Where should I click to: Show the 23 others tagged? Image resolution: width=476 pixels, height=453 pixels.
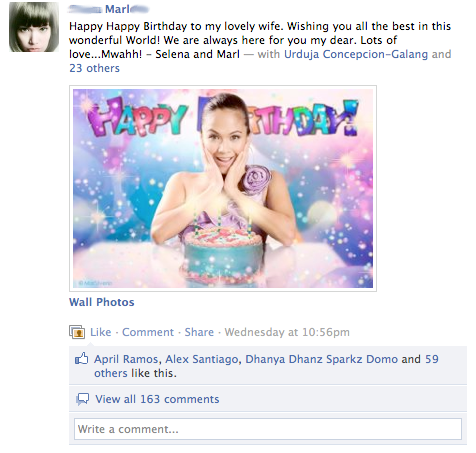tap(94, 68)
